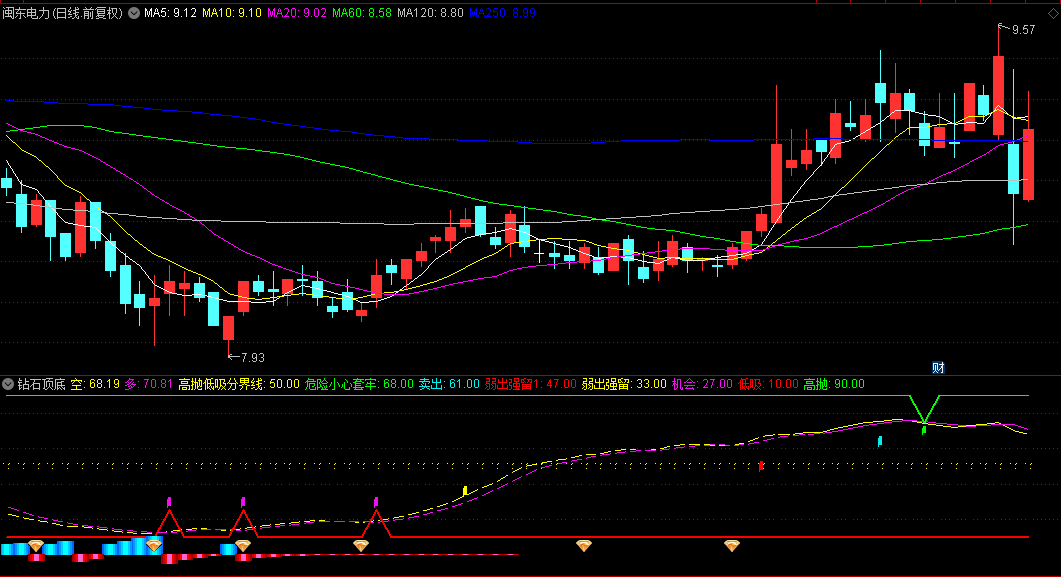This screenshot has width=1061, height=577.
Task: Select the MA60: 8.58 label
Action: [361, 13]
